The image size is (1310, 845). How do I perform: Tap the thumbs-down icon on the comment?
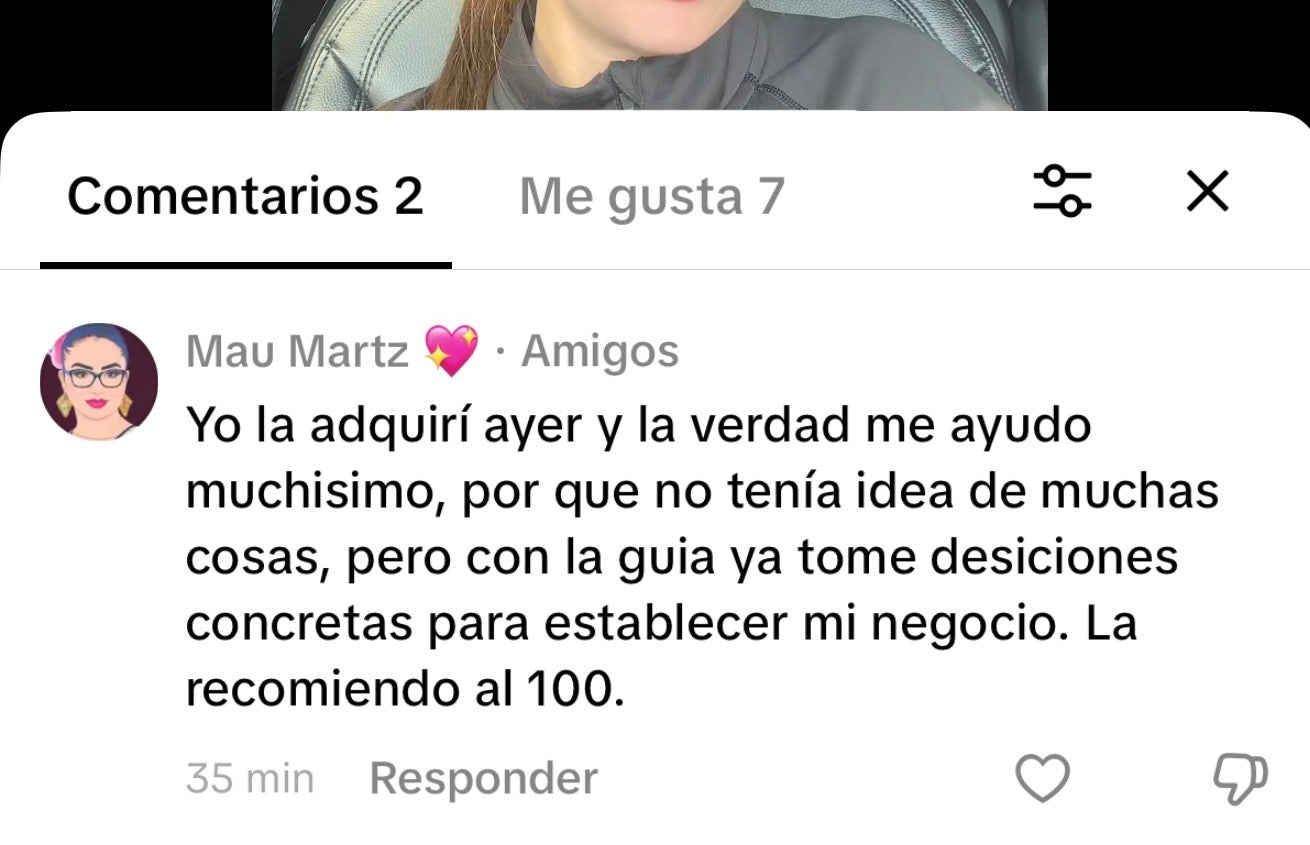(x=1240, y=778)
